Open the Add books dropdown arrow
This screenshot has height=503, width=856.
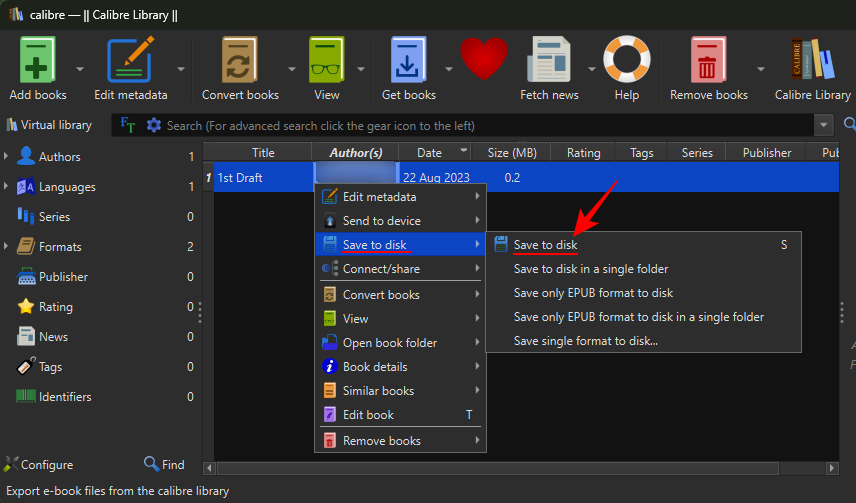(x=80, y=69)
